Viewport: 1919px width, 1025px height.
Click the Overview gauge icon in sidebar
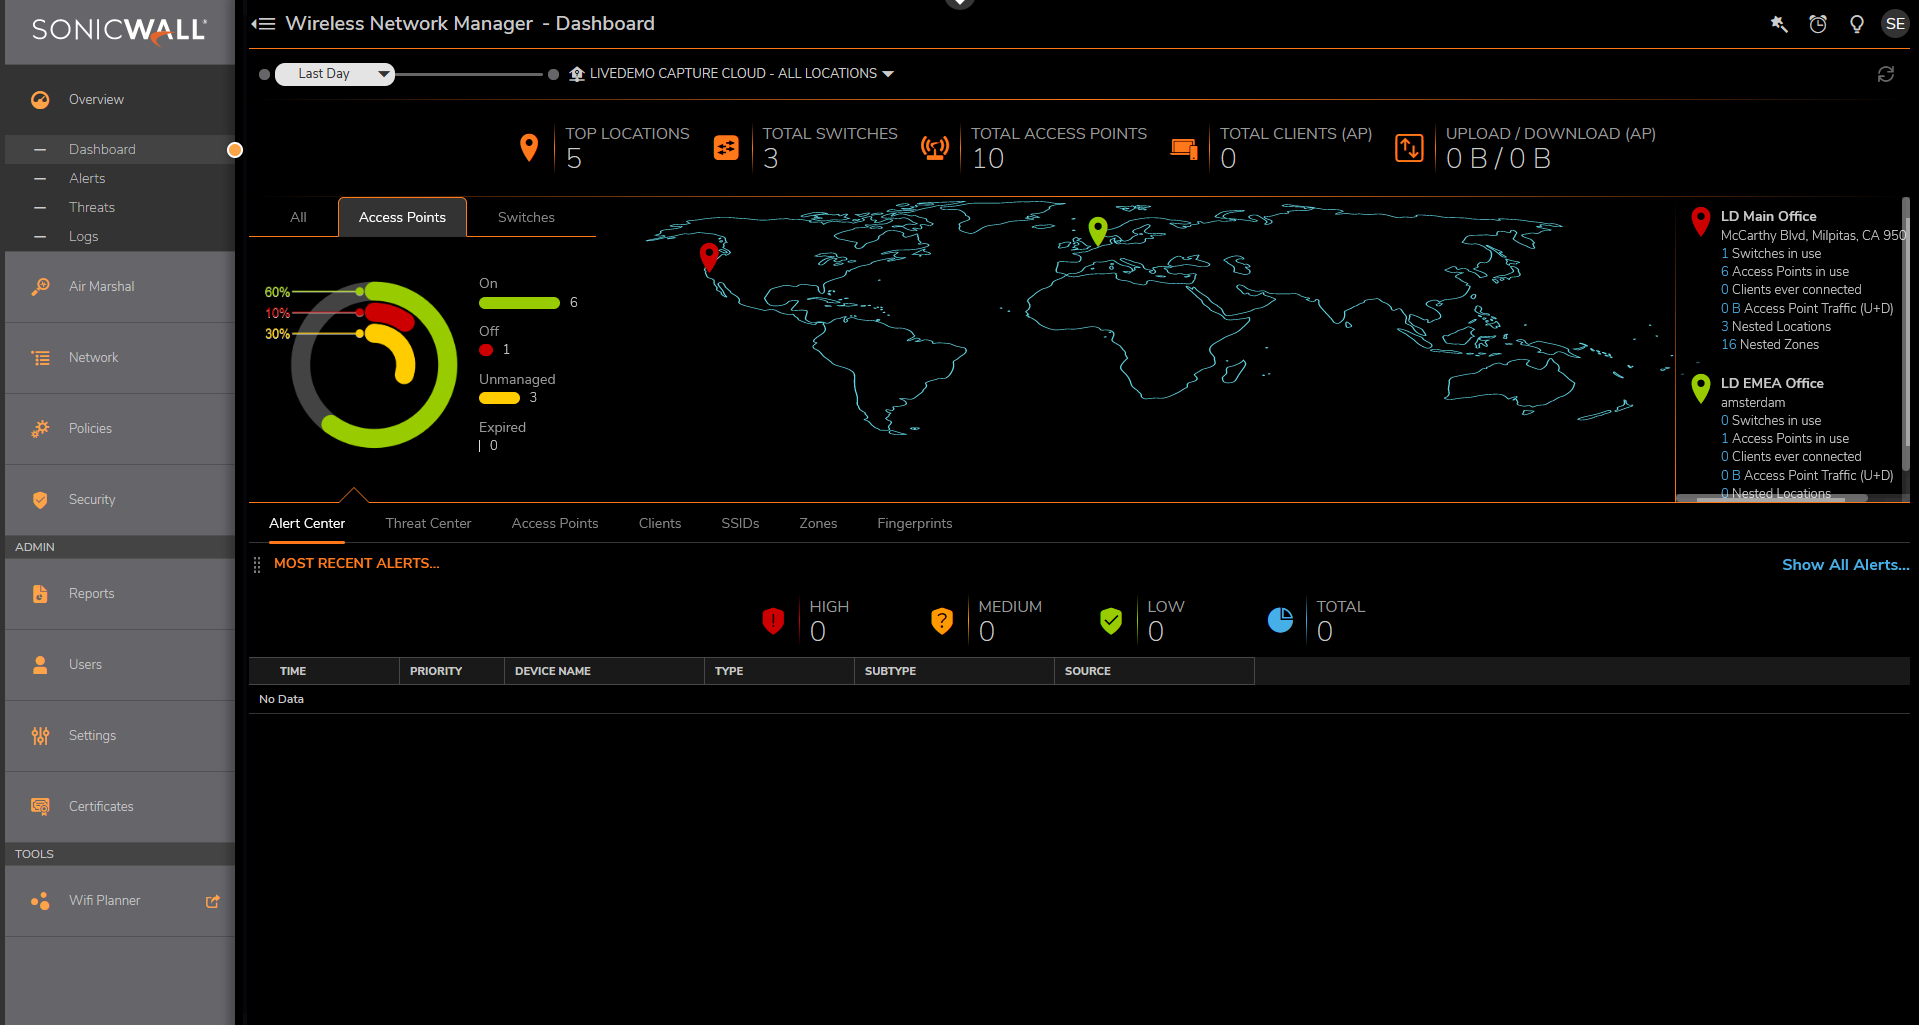(x=40, y=100)
